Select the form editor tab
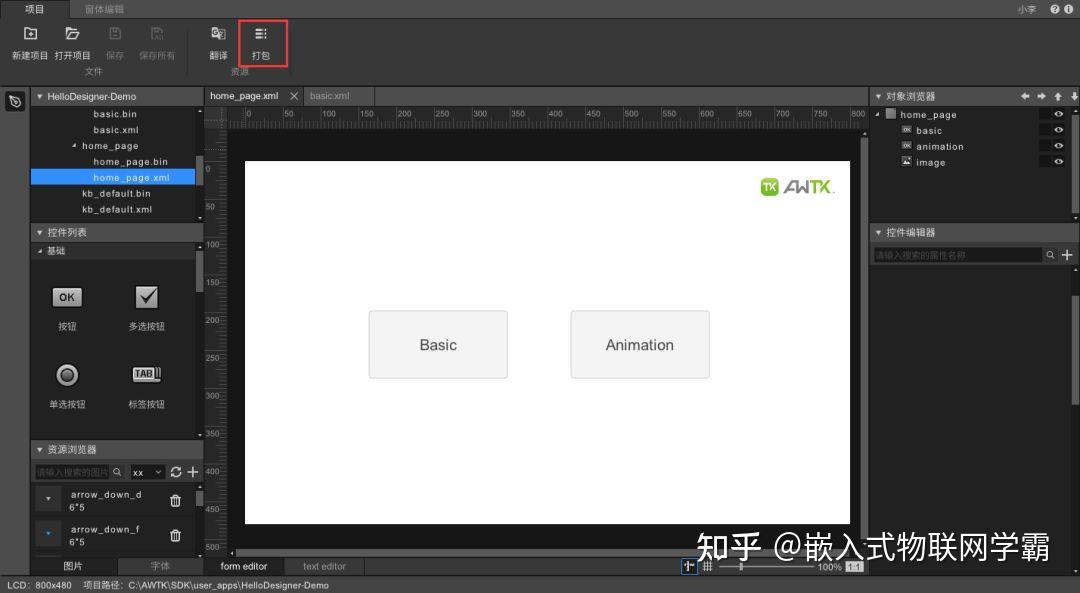1080x593 pixels. pyautogui.click(x=244, y=566)
